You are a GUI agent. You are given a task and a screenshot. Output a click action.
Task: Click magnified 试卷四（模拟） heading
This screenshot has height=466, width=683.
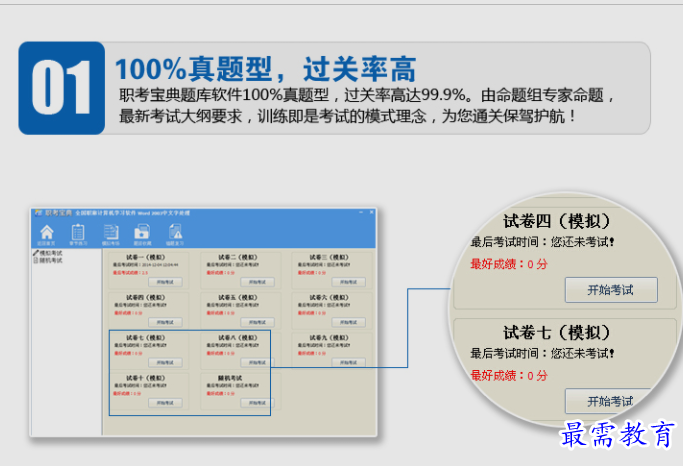[x=557, y=221]
